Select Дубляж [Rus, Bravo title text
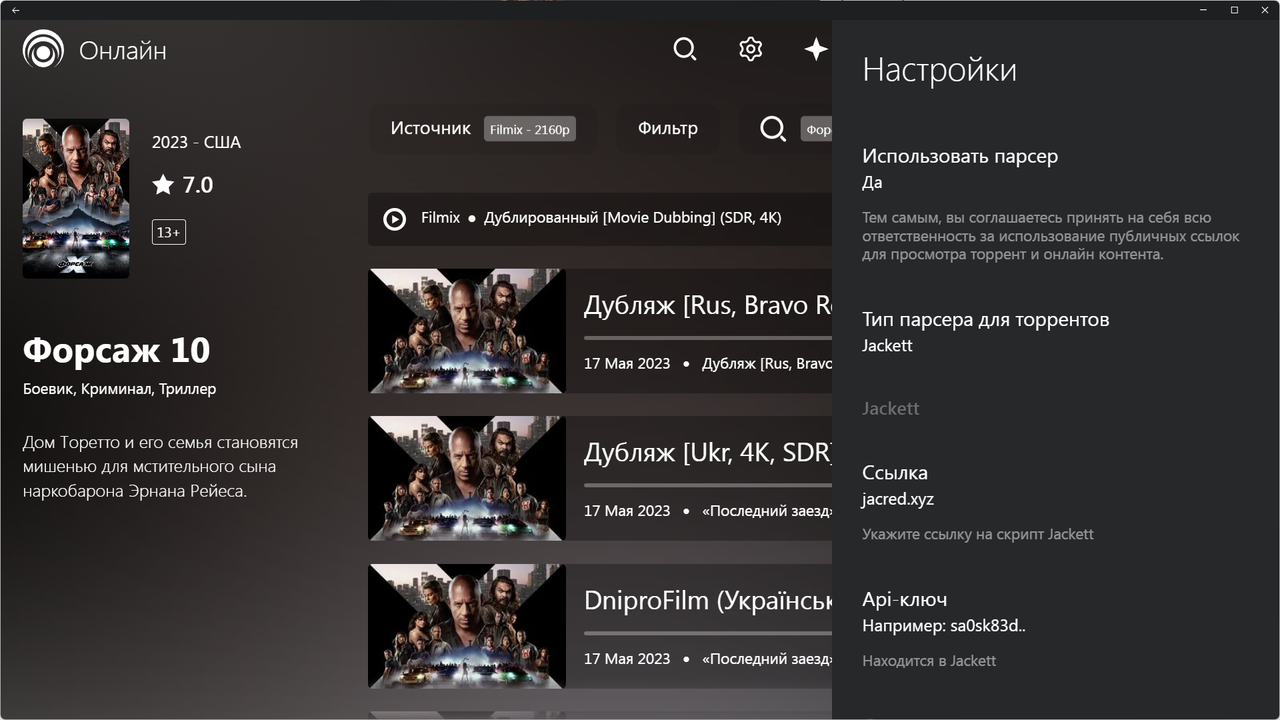Viewport: 1280px width, 720px height. tap(708, 305)
